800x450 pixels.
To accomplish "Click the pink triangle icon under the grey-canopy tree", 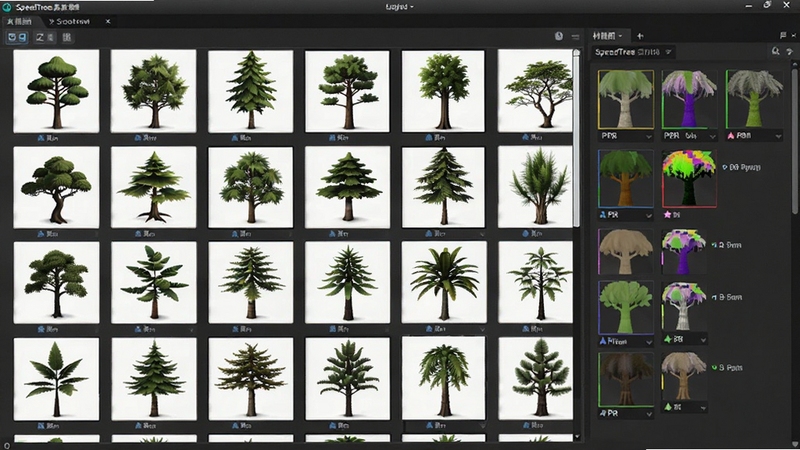I will [x=731, y=136].
